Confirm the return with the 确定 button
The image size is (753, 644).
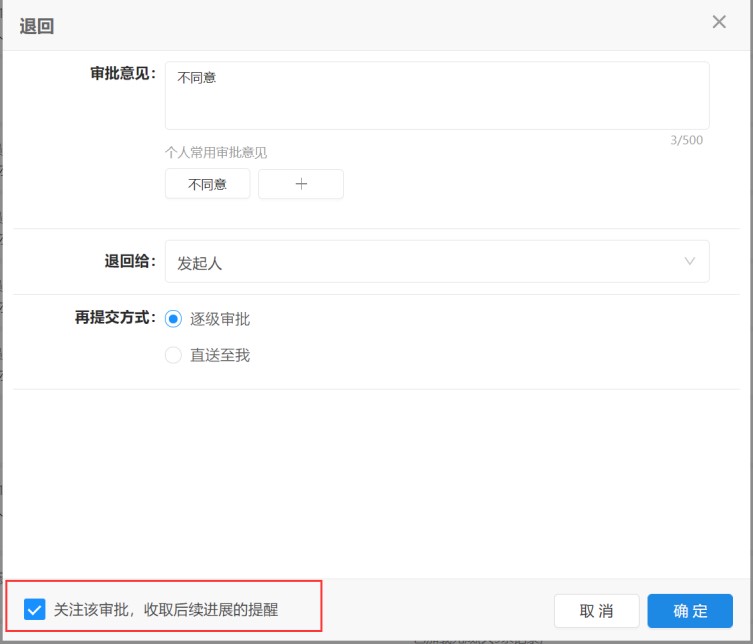coord(690,611)
